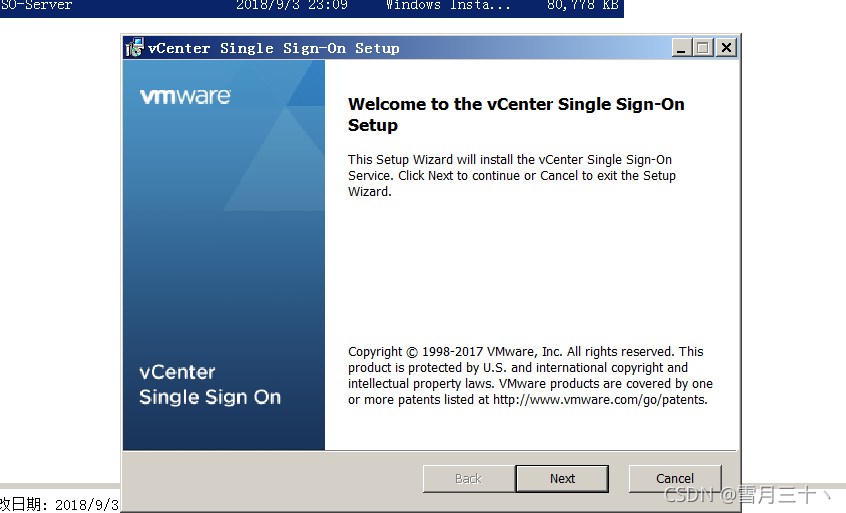Click the installer icon in title bar
Screen dimensions: 846x513
(134, 47)
